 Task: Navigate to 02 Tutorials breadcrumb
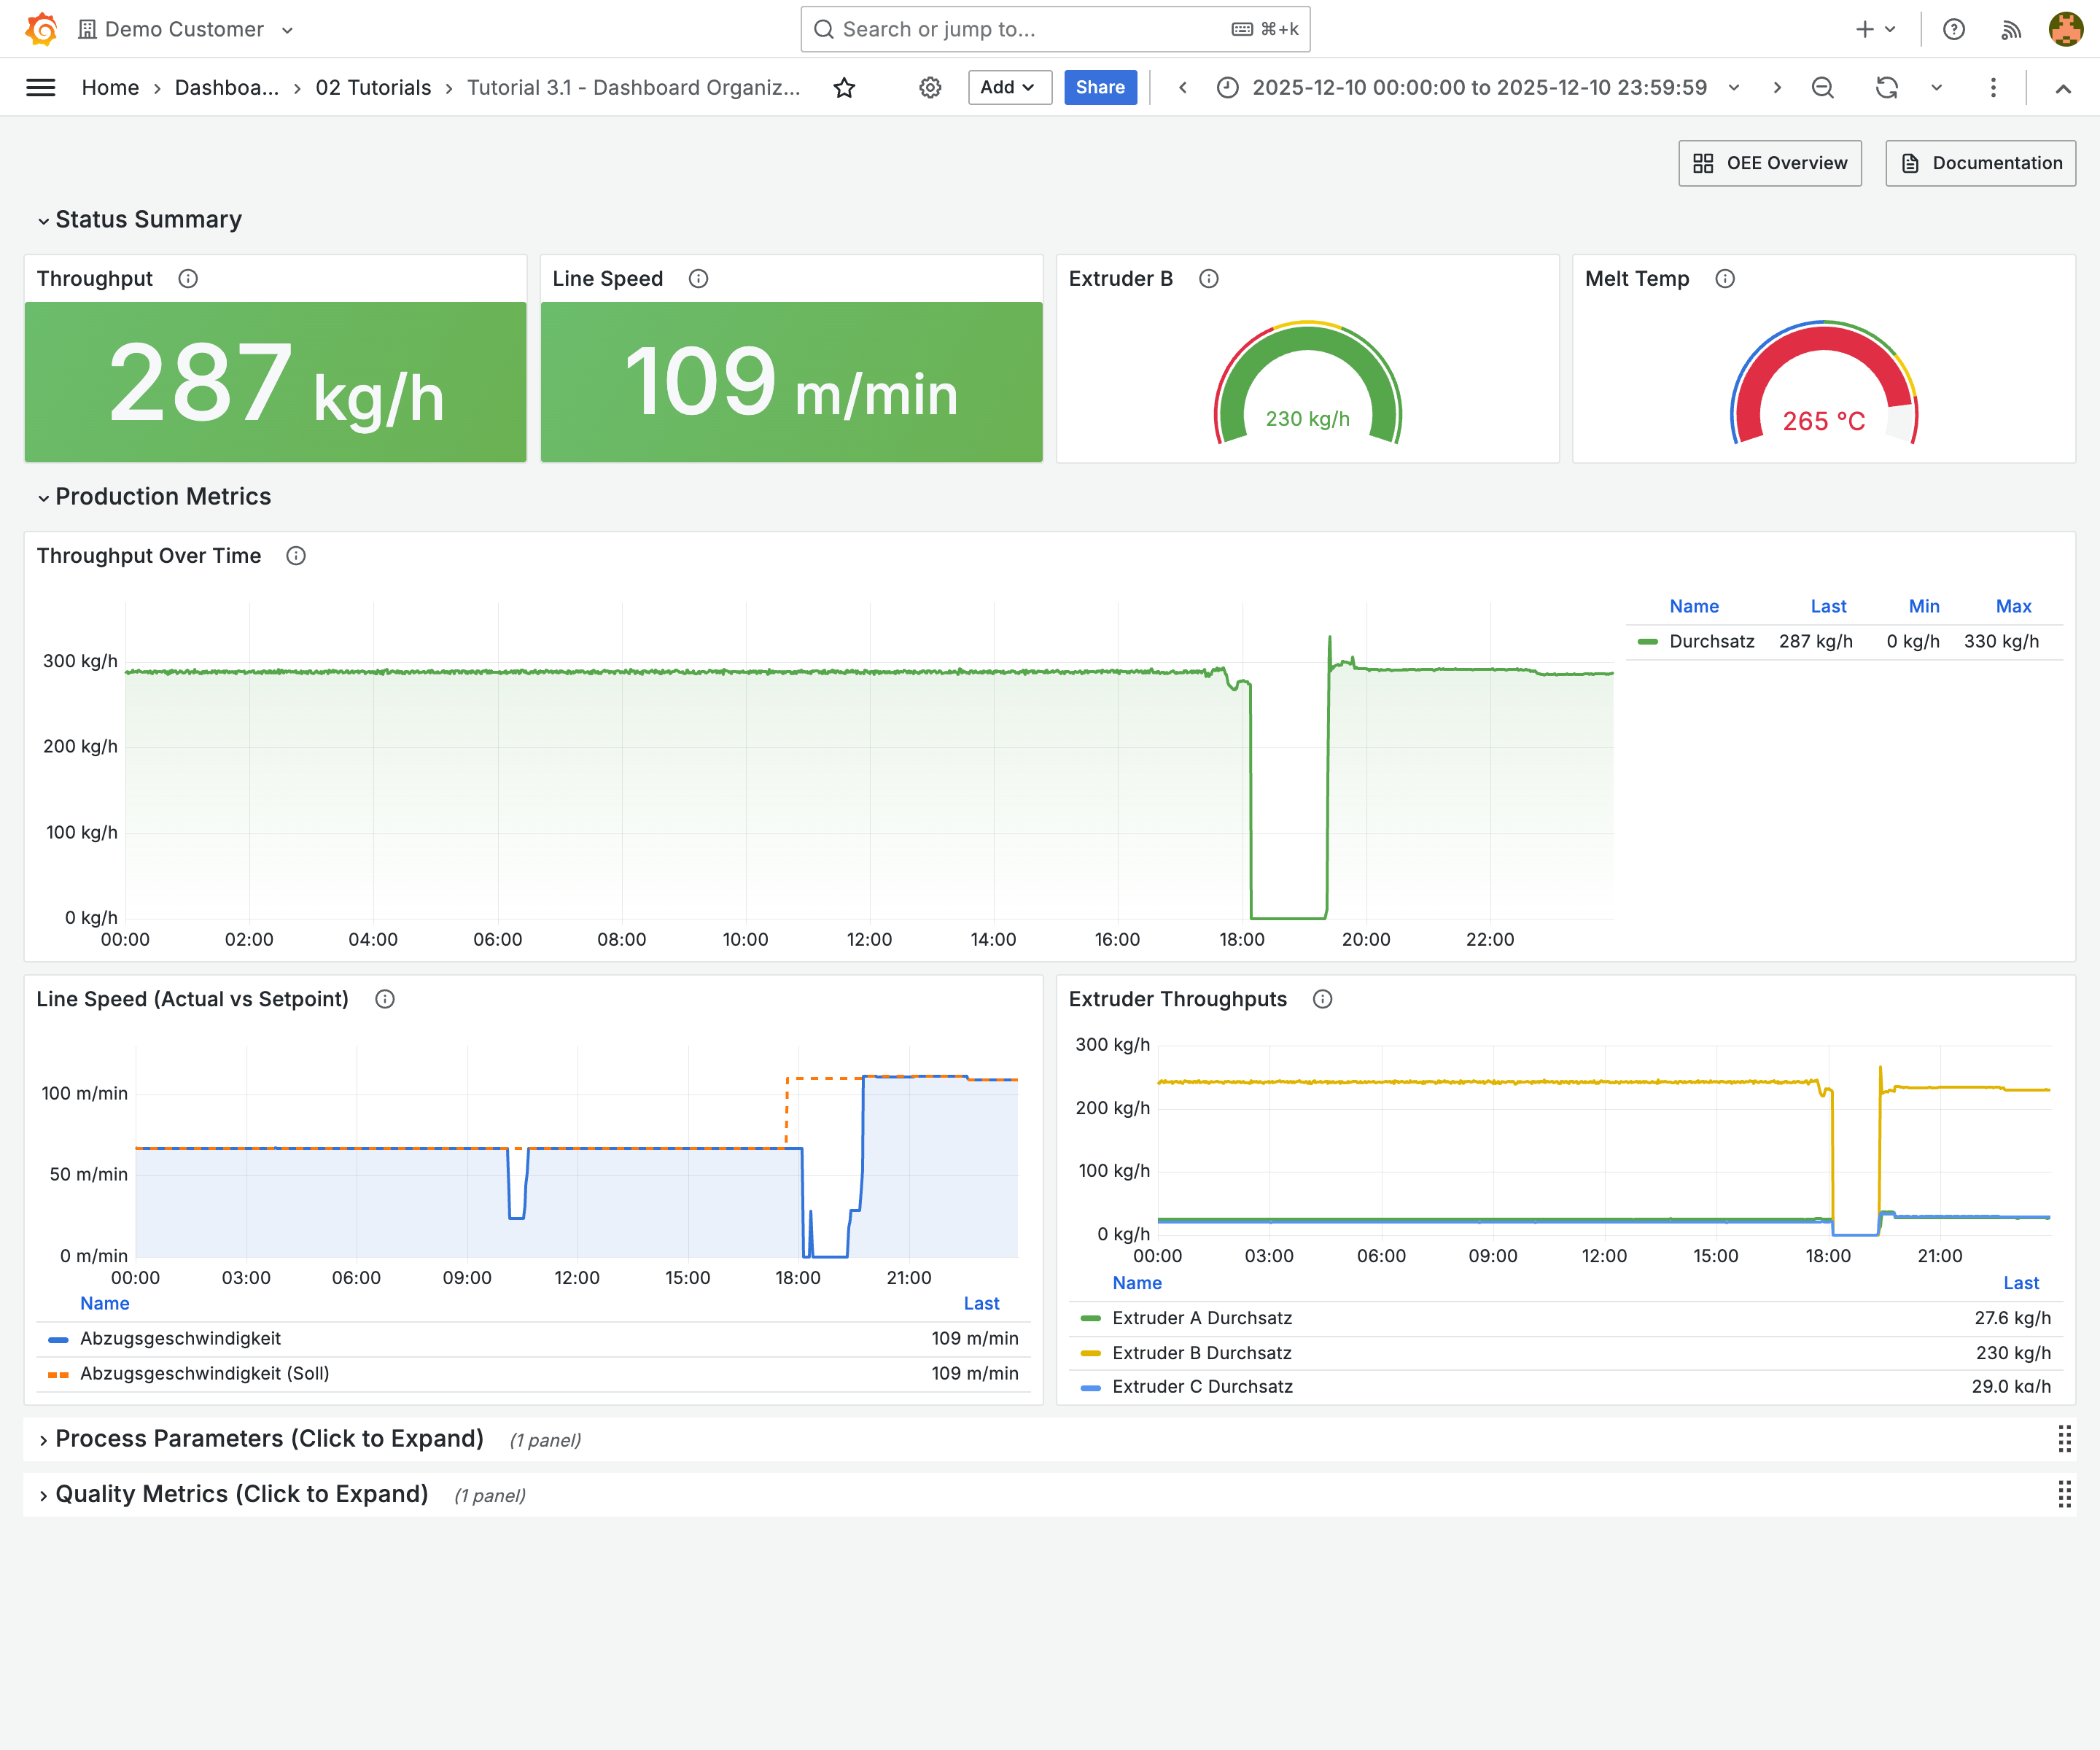[x=373, y=88]
